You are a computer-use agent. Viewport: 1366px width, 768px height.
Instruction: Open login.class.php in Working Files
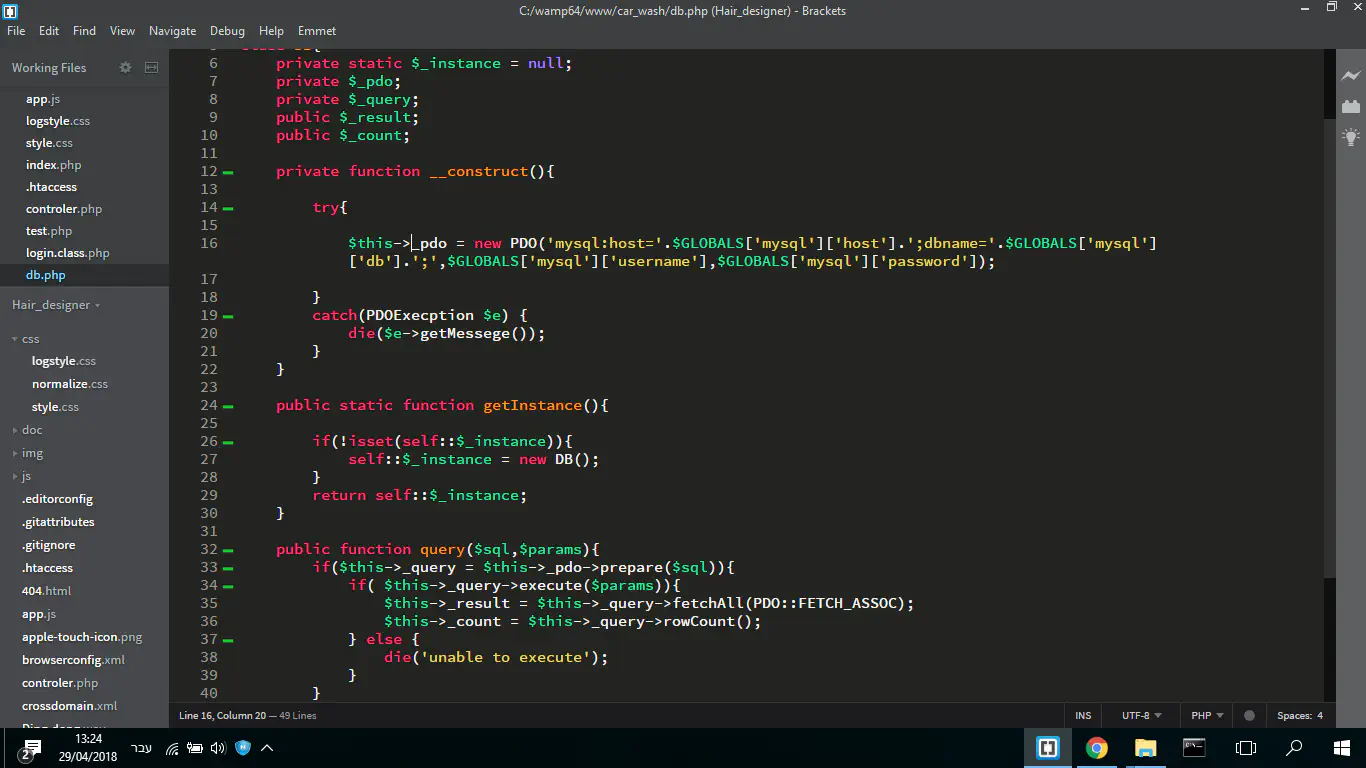pyautogui.click(x=67, y=253)
